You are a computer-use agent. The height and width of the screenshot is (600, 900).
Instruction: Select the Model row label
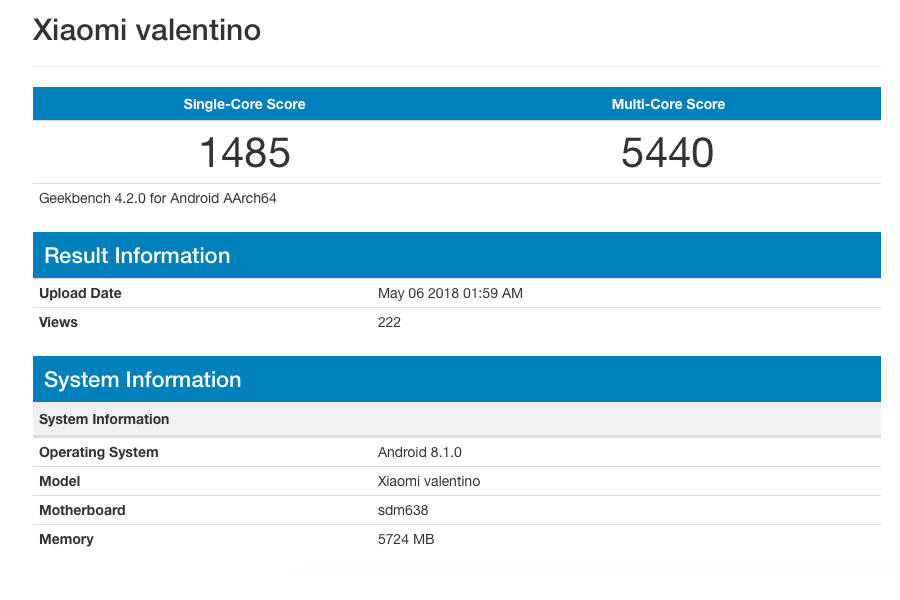pyautogui.click(x=59, y=481)
